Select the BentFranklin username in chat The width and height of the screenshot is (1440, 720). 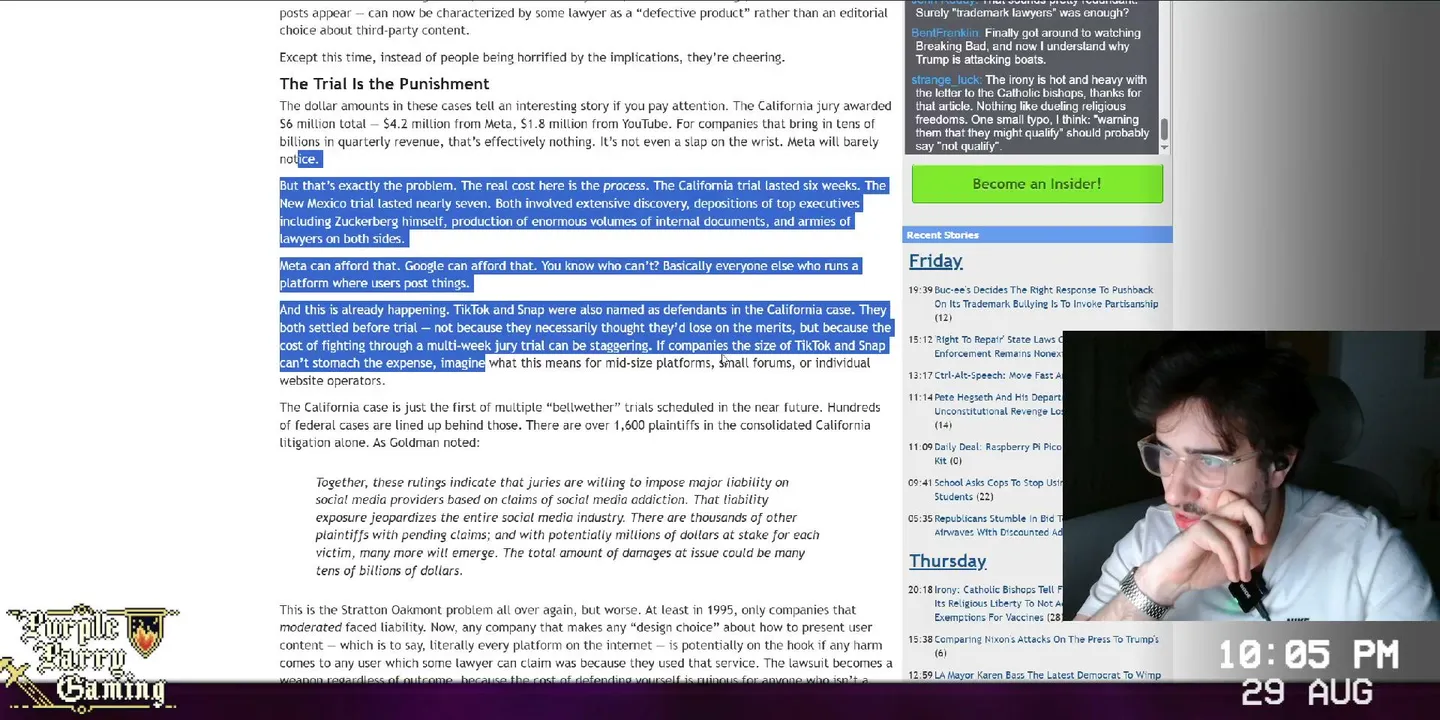tap(945, 33)
